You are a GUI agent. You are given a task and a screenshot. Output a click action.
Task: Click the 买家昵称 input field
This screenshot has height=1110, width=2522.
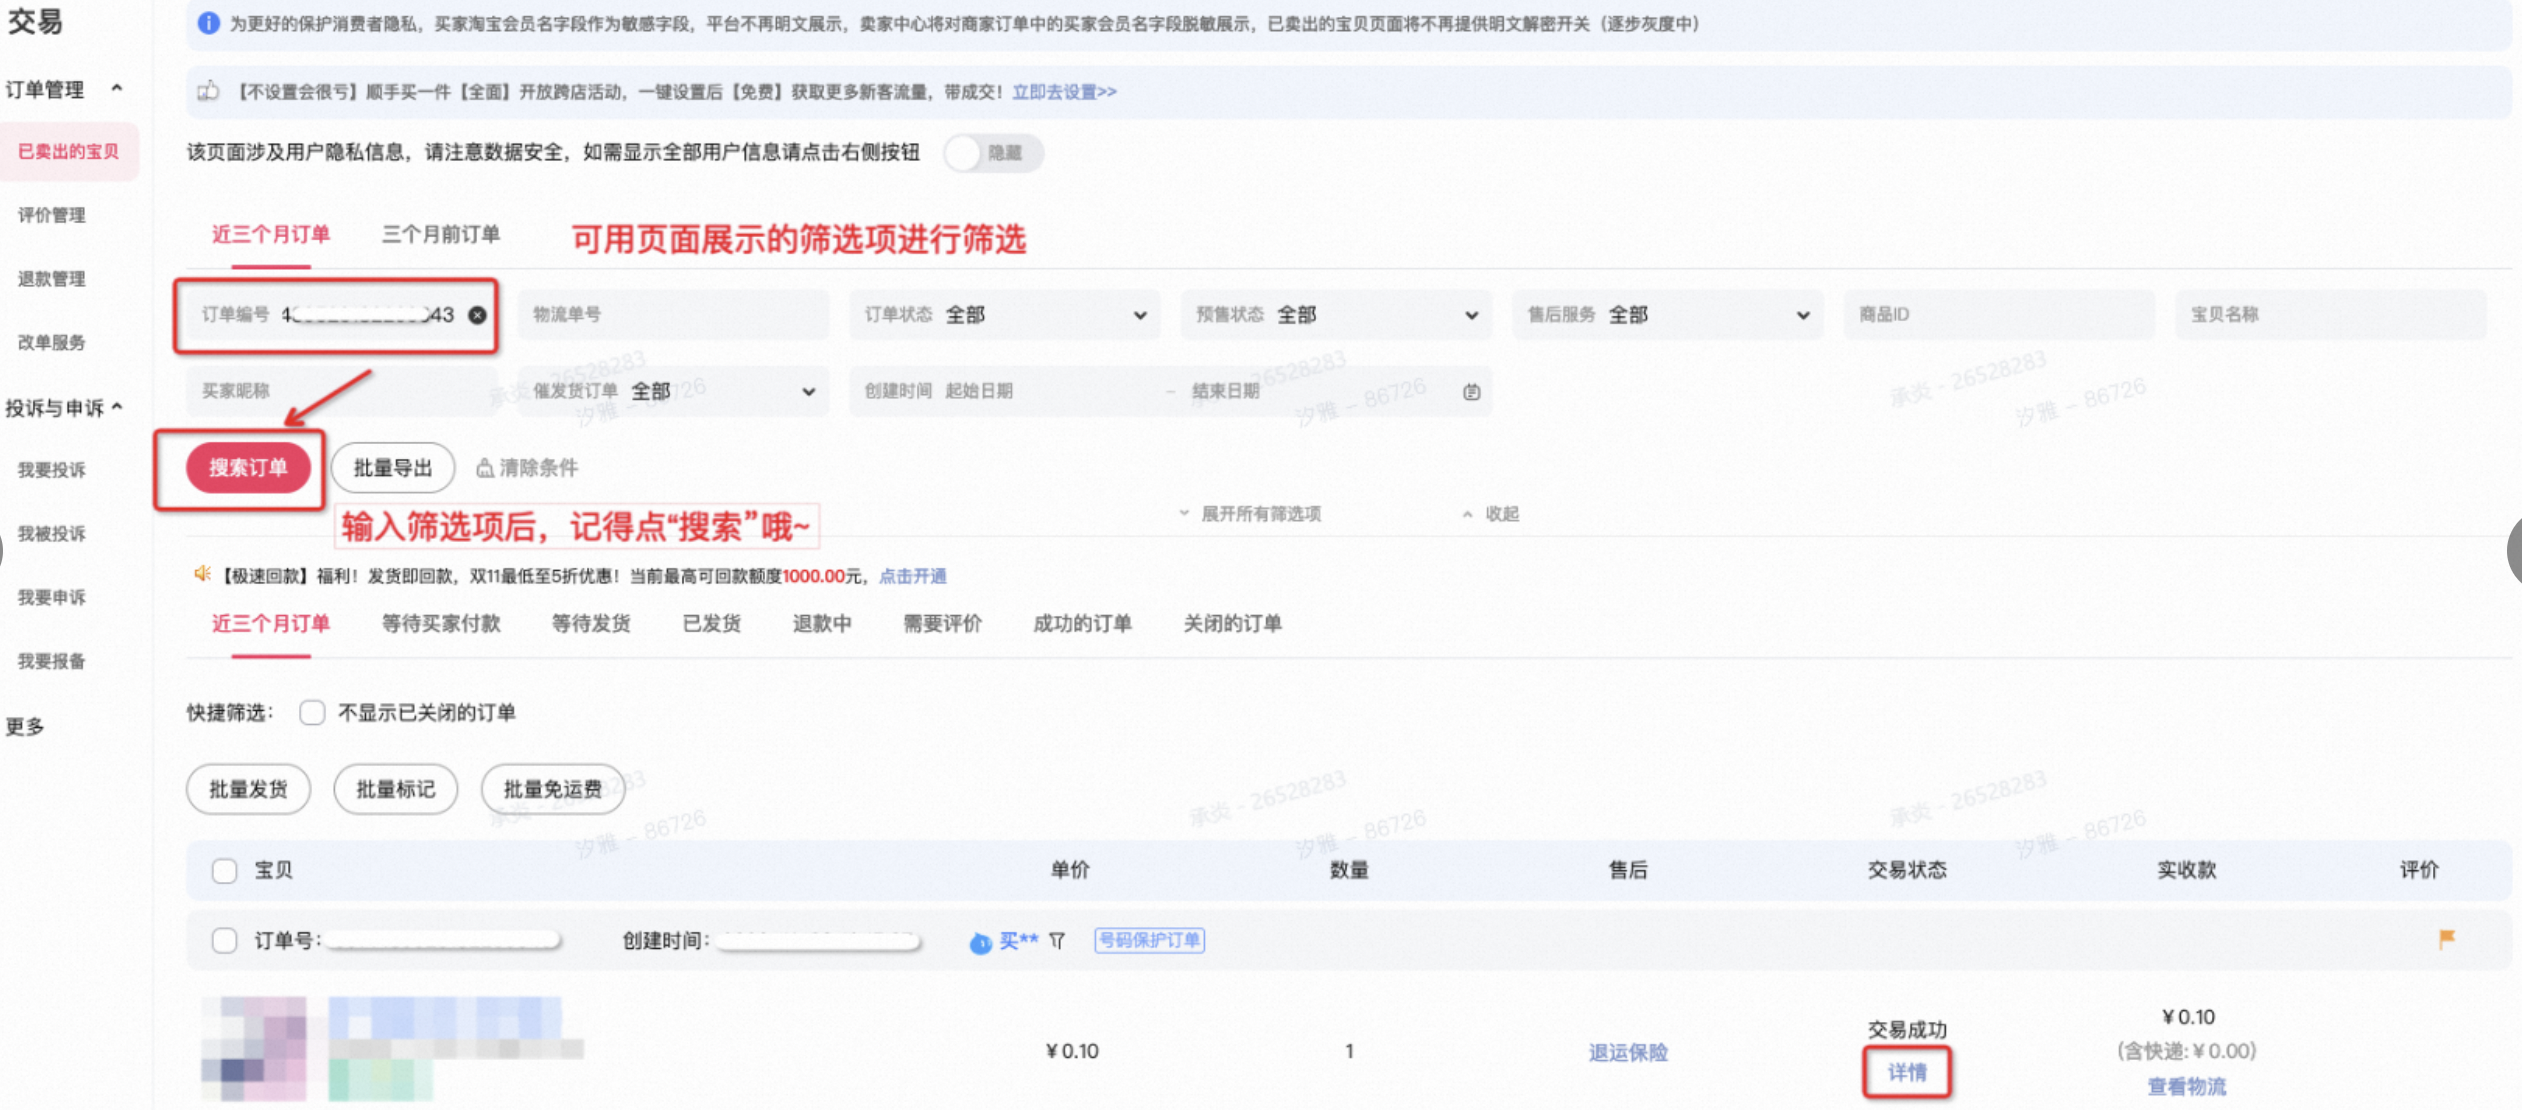[x=342, y=391]
